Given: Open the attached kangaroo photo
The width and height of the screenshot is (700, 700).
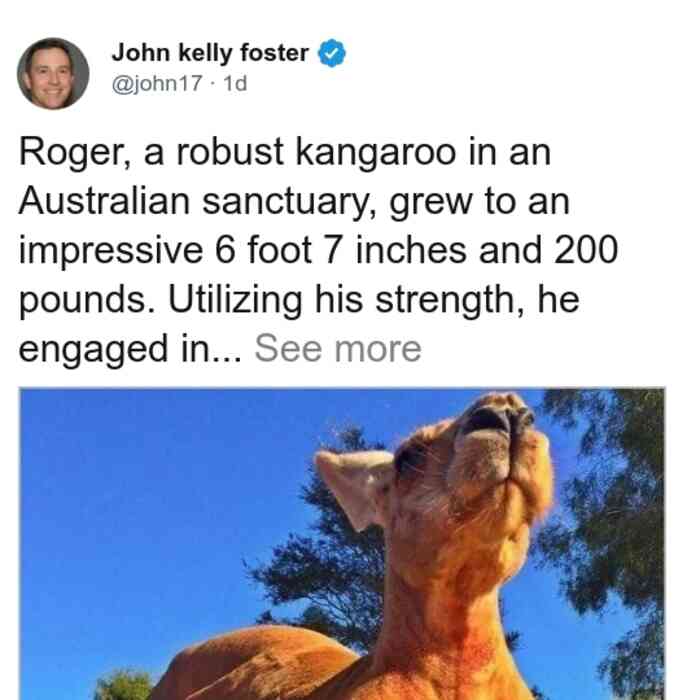Looking at the screenshot, I should coord(342,544).
